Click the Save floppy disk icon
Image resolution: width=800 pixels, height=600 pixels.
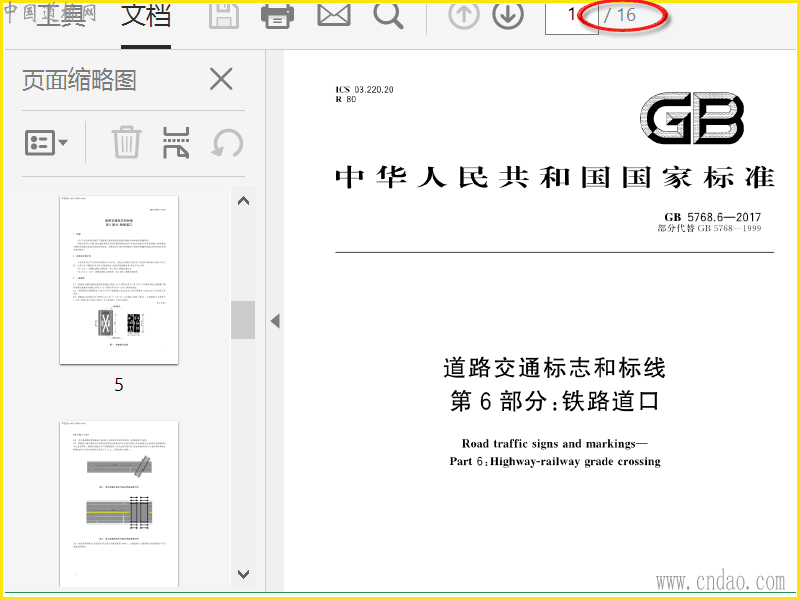click(x=224, y=15)
